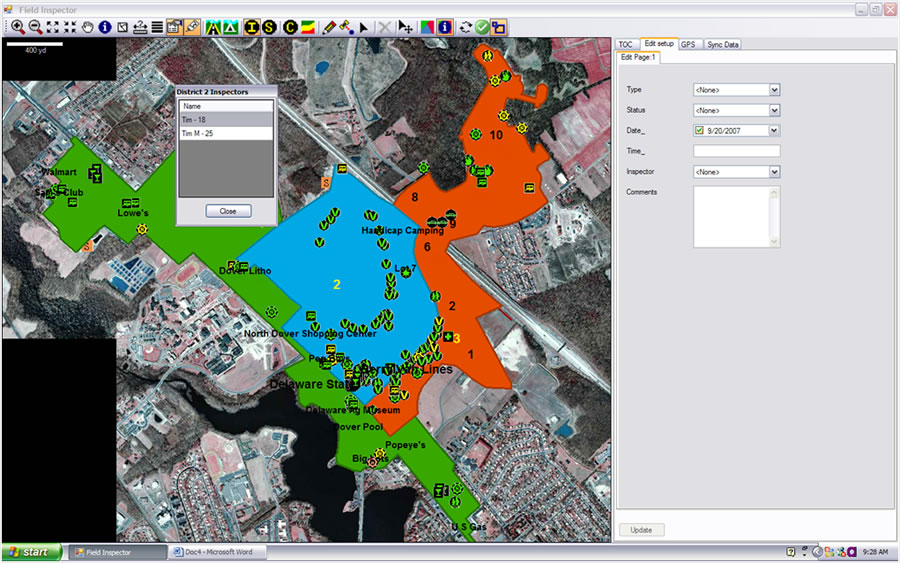Choose the black arrow pointer tool
Image resolution: width=900 pixels, height=563 pixels.
[364, 27]
